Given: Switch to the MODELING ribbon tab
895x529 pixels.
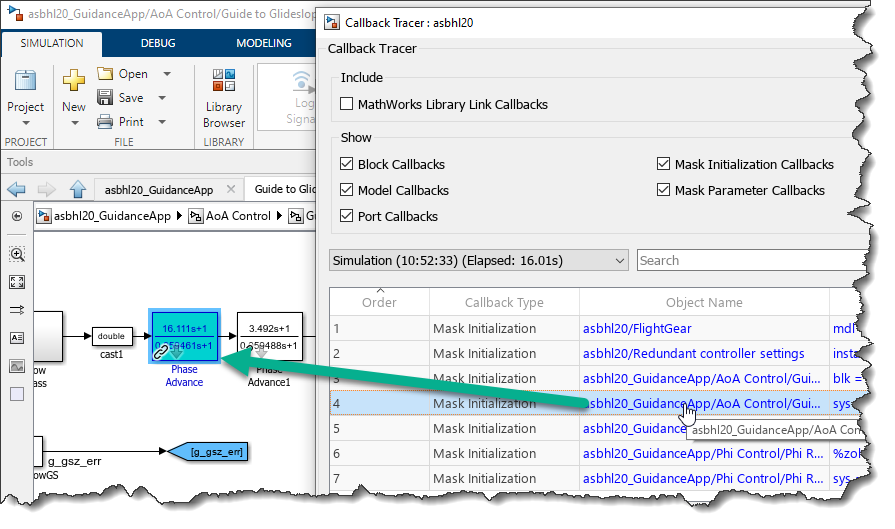Looking at the screenshot, I should tap(263, 43).
